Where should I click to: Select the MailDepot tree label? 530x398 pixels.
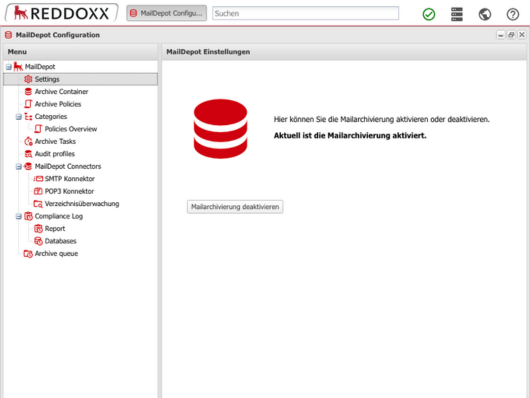pos(40,67)
